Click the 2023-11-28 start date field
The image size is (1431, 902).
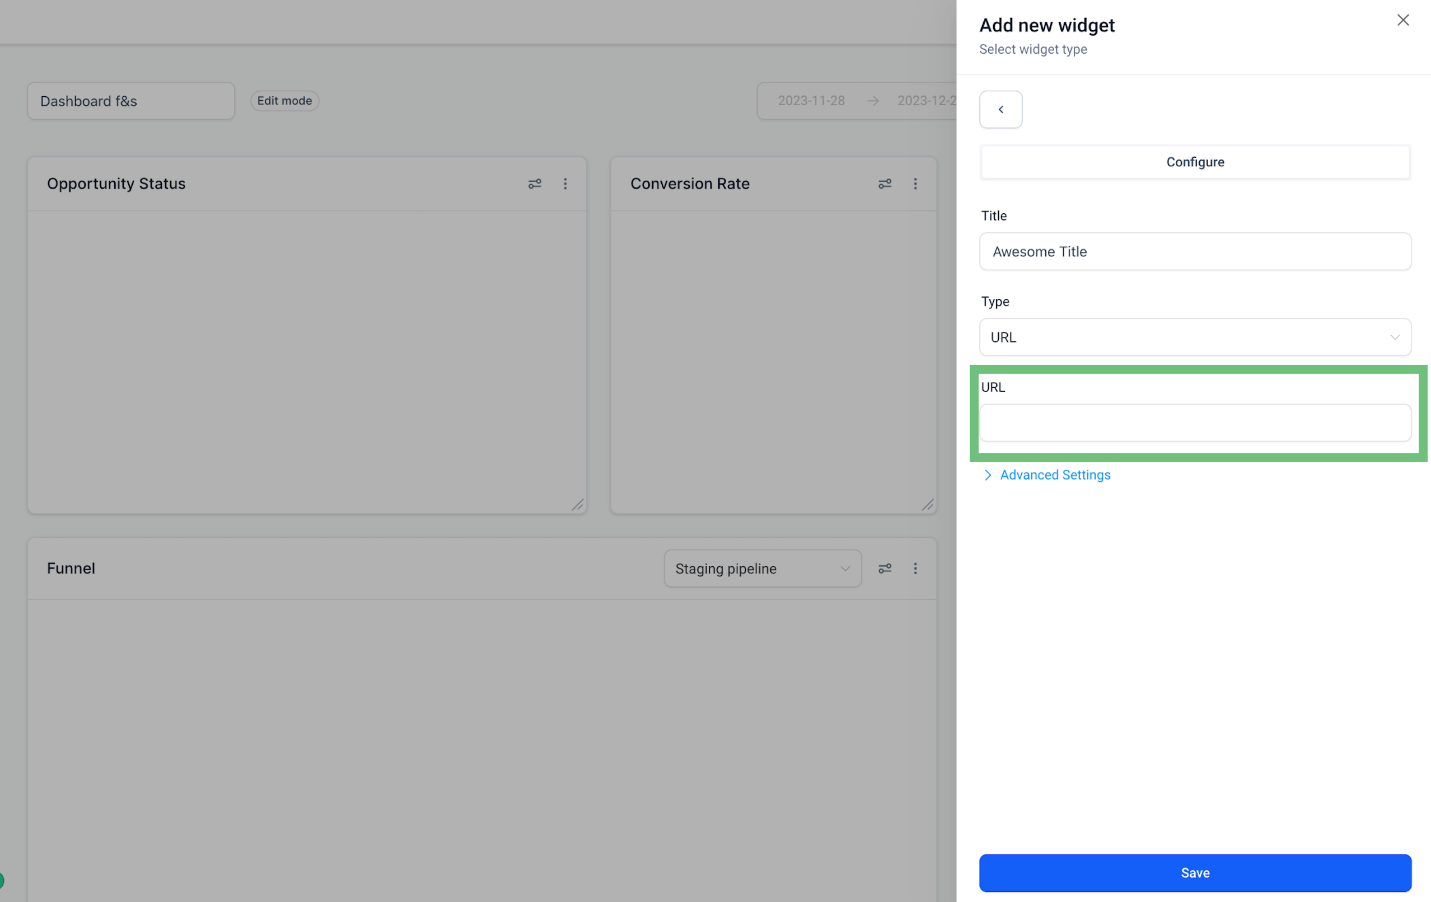point(811,101)
